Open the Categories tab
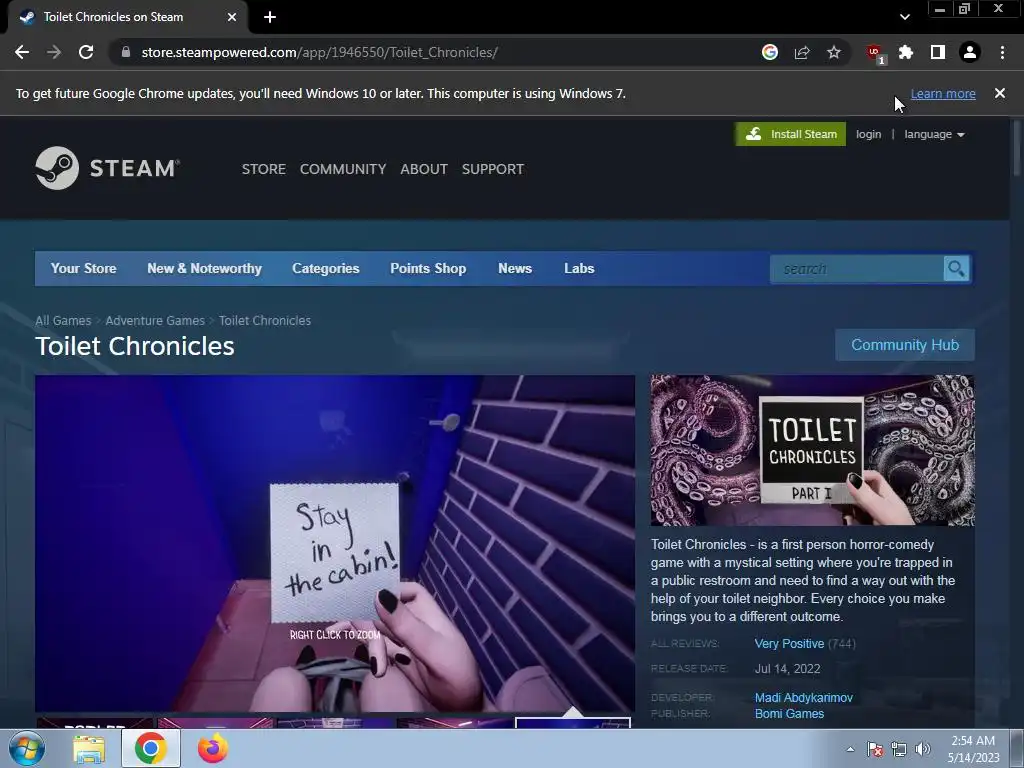Screen dimensions: 1024x768 [x=326, y=268]
